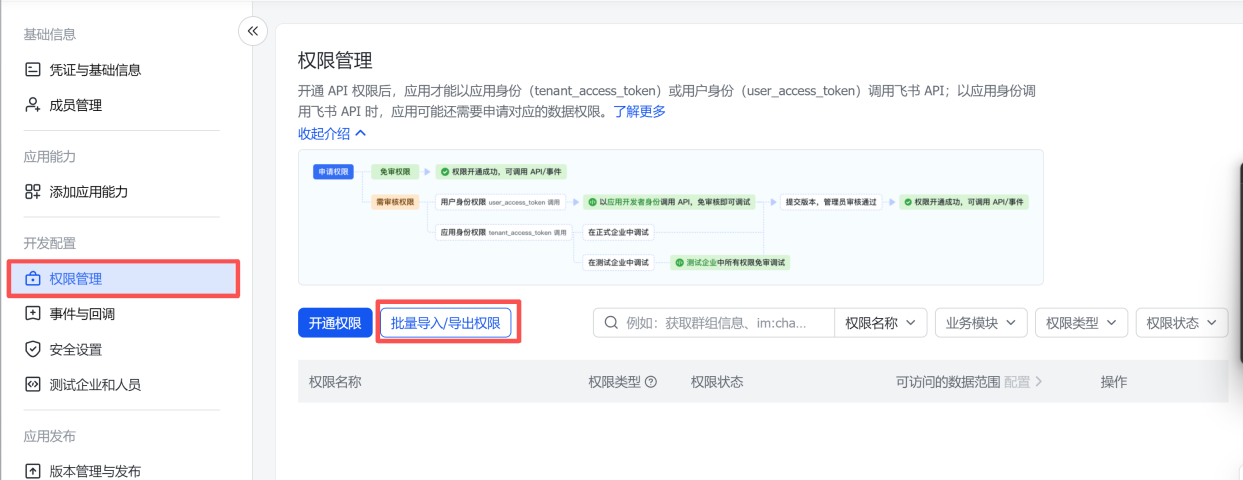The width and height of the screenshot is (1243, 480).
Task: Open the 了解更多 link
Action: click(639, 111)
